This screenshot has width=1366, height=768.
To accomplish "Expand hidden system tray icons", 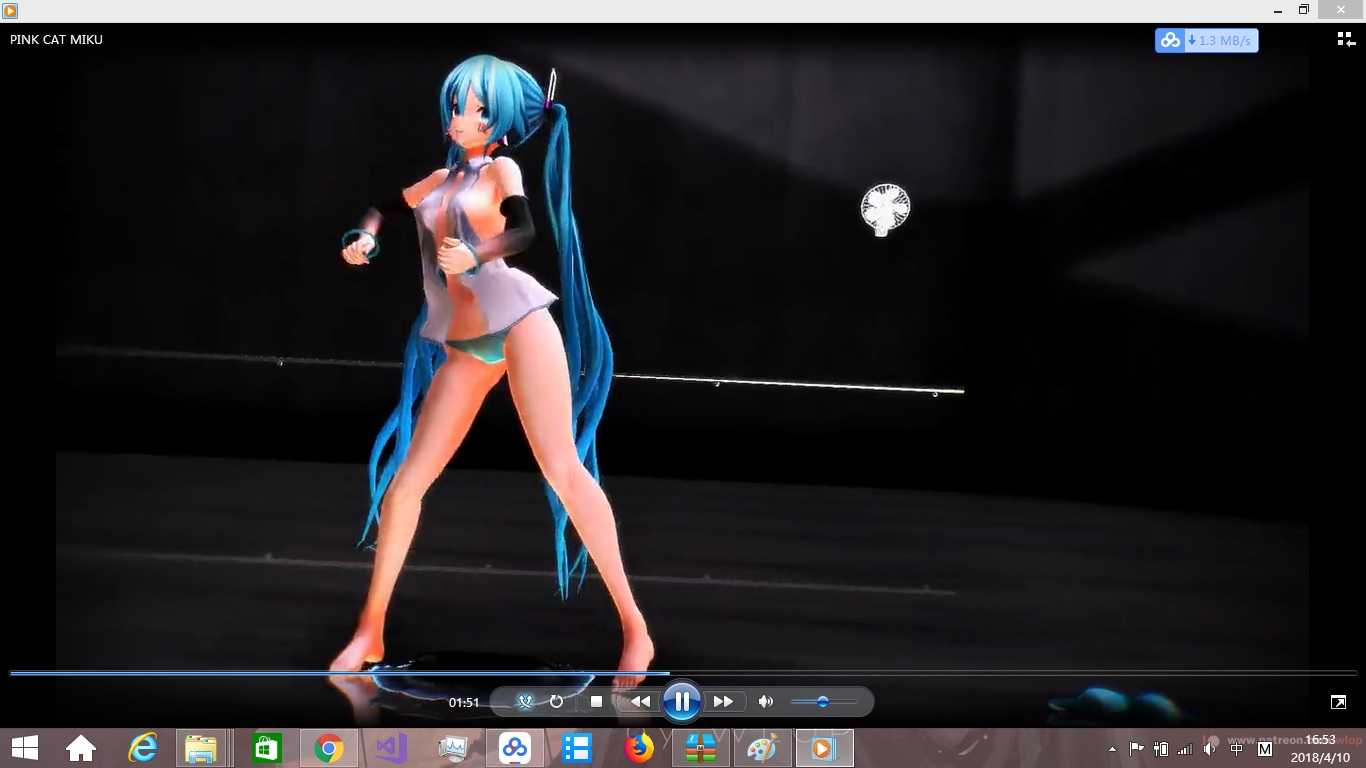I will (1113, 749).
